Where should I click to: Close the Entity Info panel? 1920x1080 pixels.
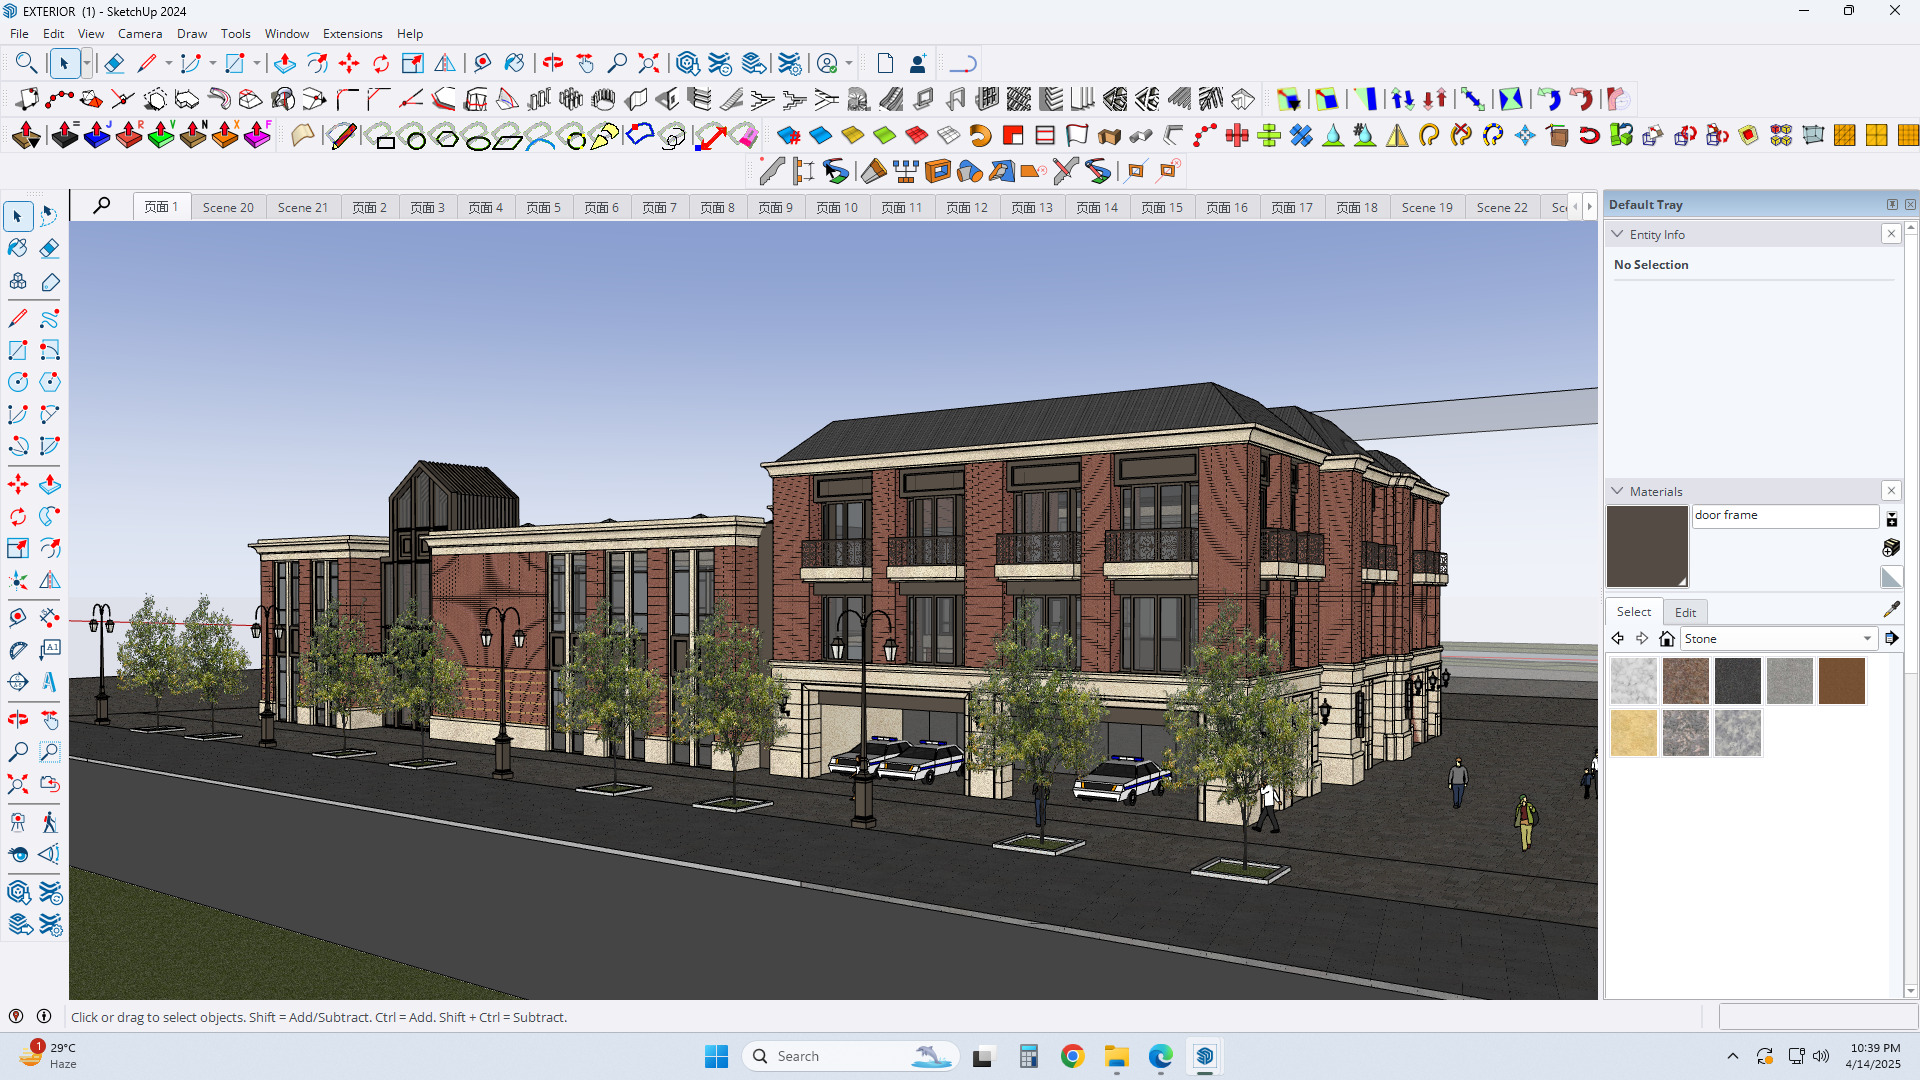click(x=1891, y=234)
